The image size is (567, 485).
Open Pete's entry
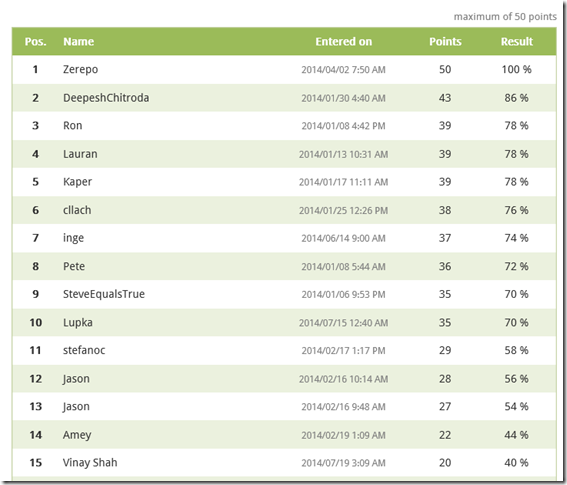pos(74,267)
